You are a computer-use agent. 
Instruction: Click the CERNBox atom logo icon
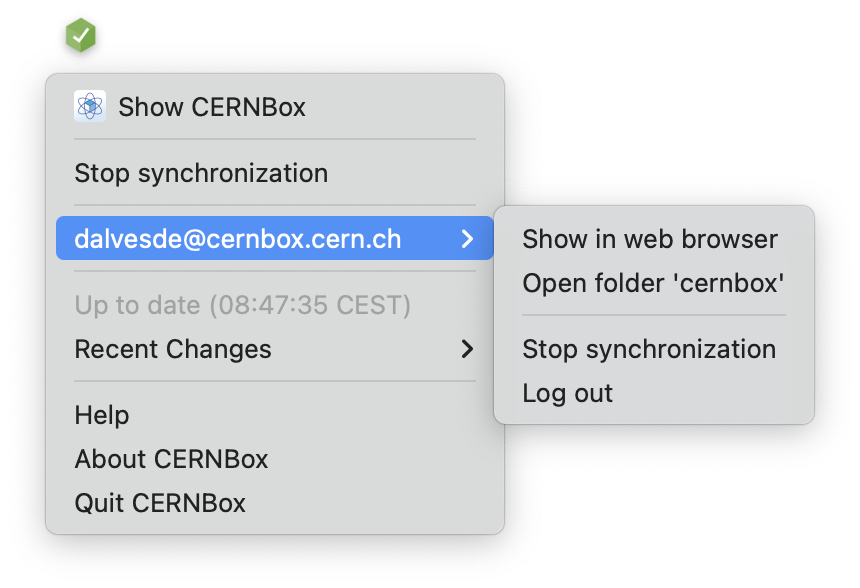[90, 106]
